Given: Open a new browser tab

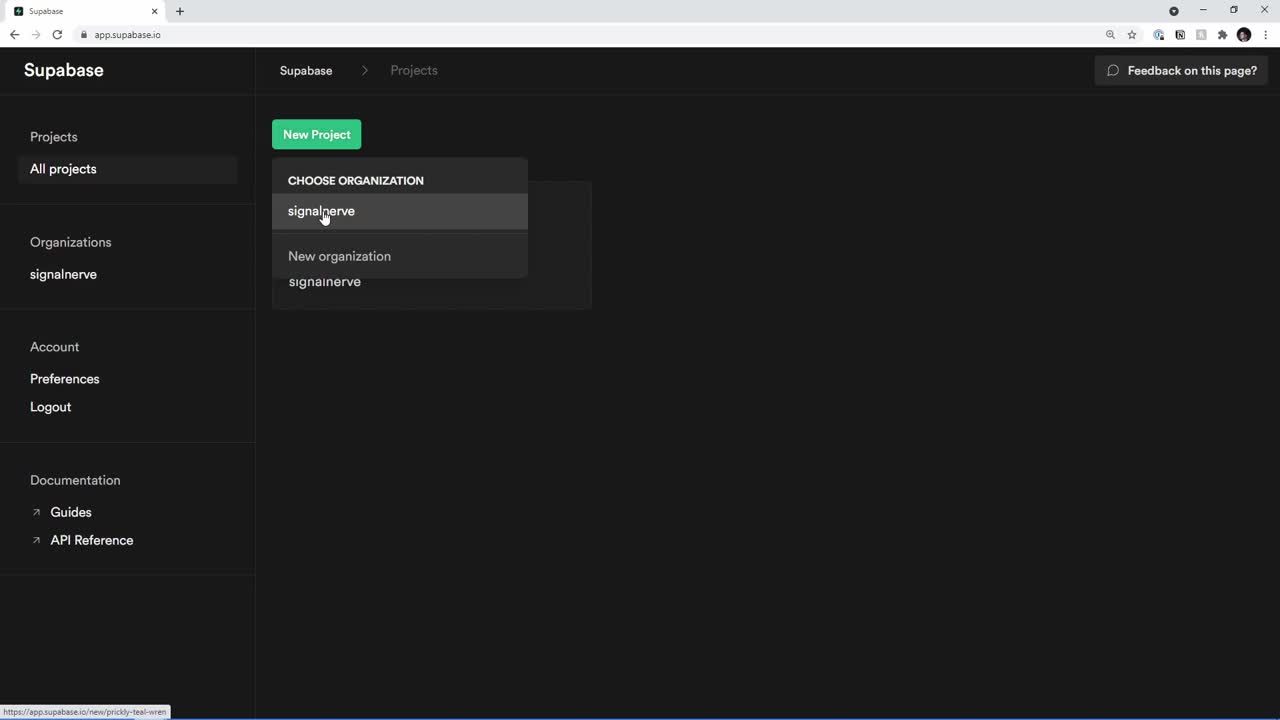Looking at the screenshot, I should click(x=180, y=11).
